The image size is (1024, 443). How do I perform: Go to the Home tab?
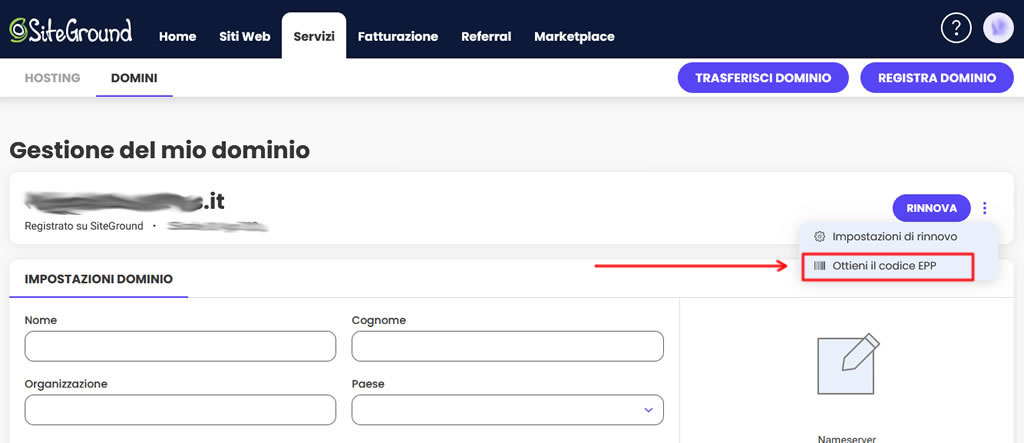pyautogui.click(x=178, y=37)
